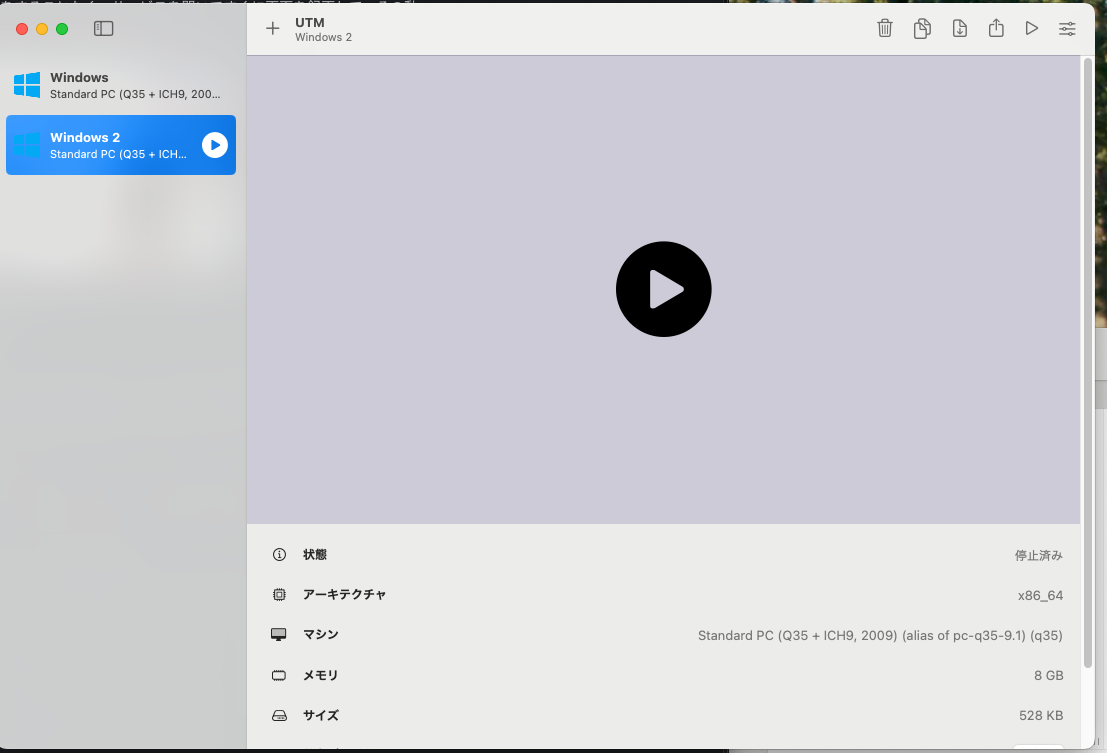Click the マシン label
This screenshot has height=753, width=1107.
pos(321,634)
